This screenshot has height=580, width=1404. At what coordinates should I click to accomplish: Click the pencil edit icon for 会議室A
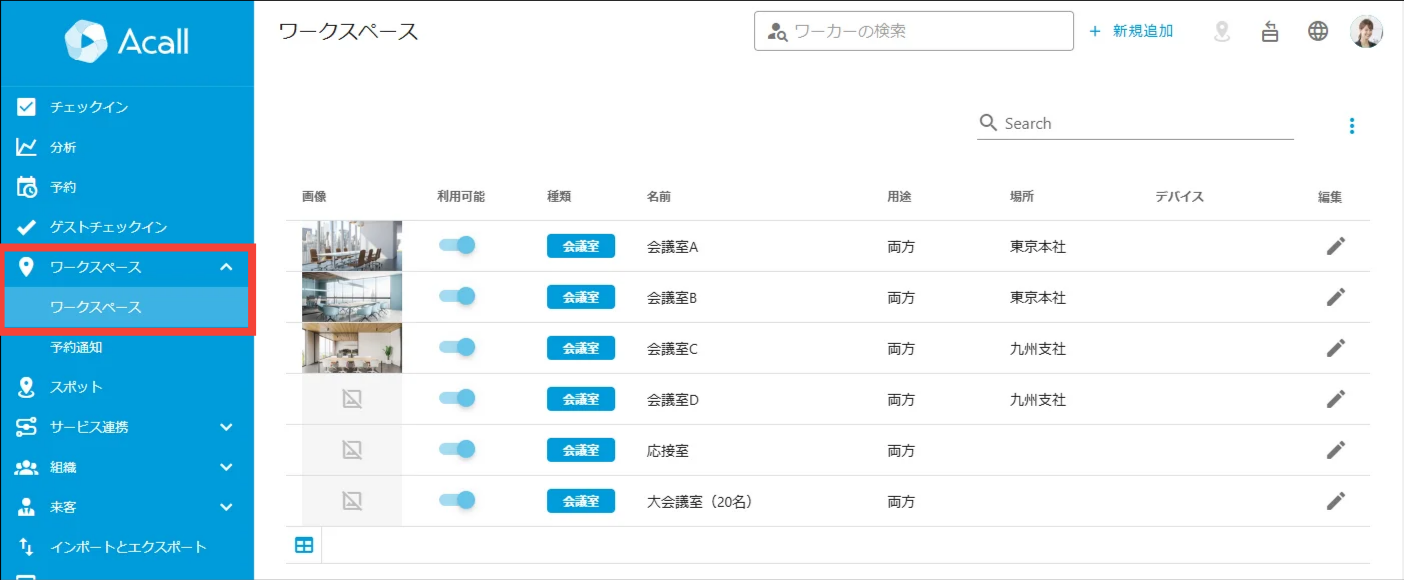point(1335,246)
